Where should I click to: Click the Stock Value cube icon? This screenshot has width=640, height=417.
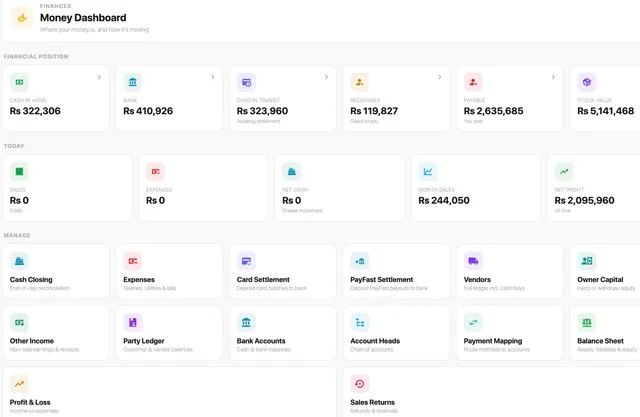click(x=587, y=82)
